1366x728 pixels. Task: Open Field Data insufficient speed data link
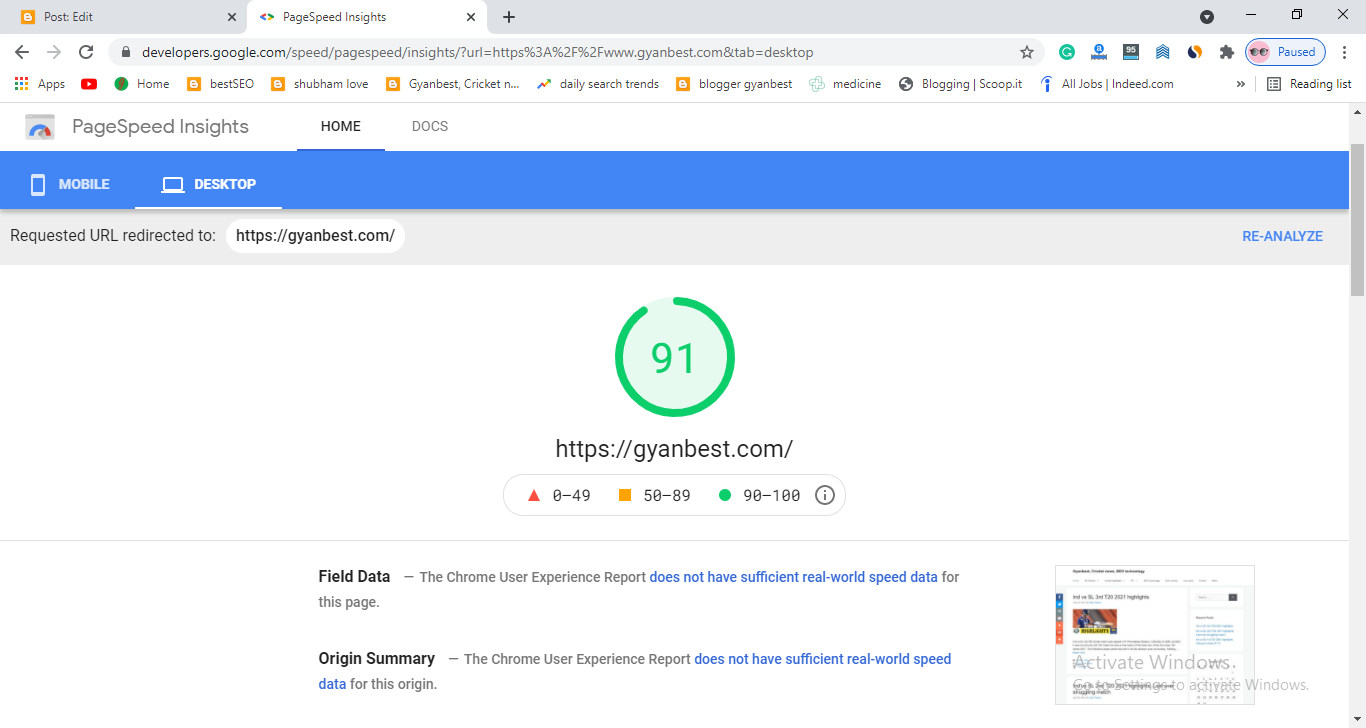click(x=794, y=577)
